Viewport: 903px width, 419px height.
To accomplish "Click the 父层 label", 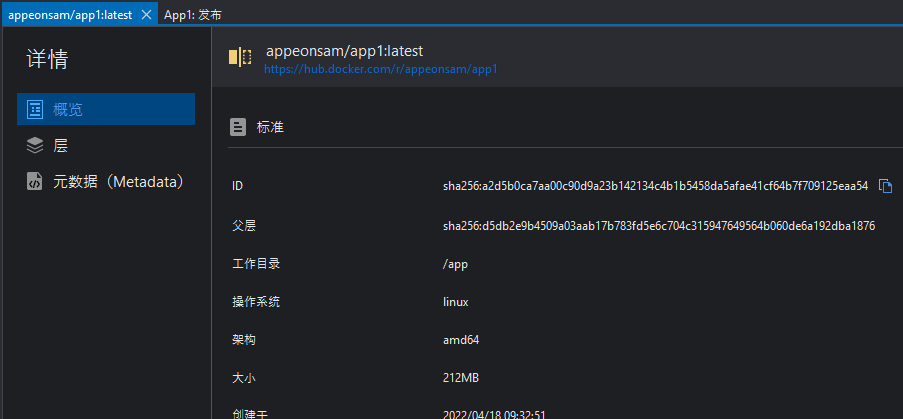I will (244, 226).
